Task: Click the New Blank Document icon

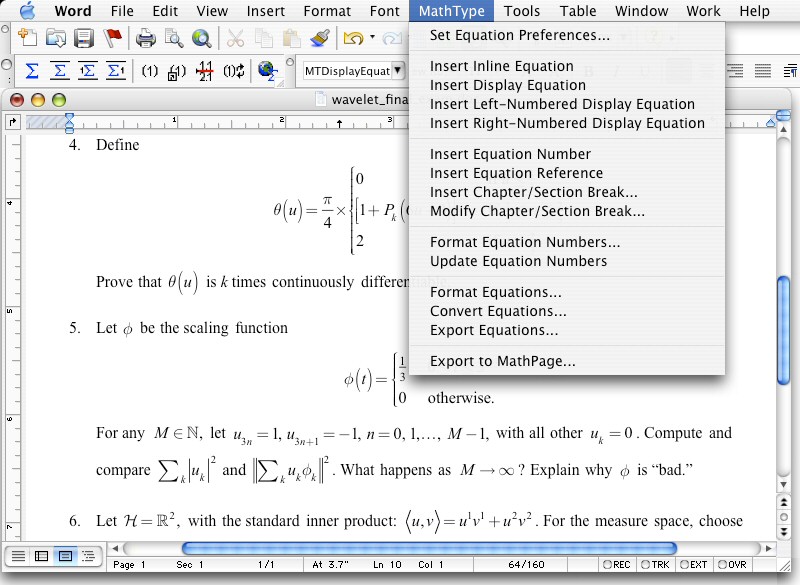Action: coord(27,38)
